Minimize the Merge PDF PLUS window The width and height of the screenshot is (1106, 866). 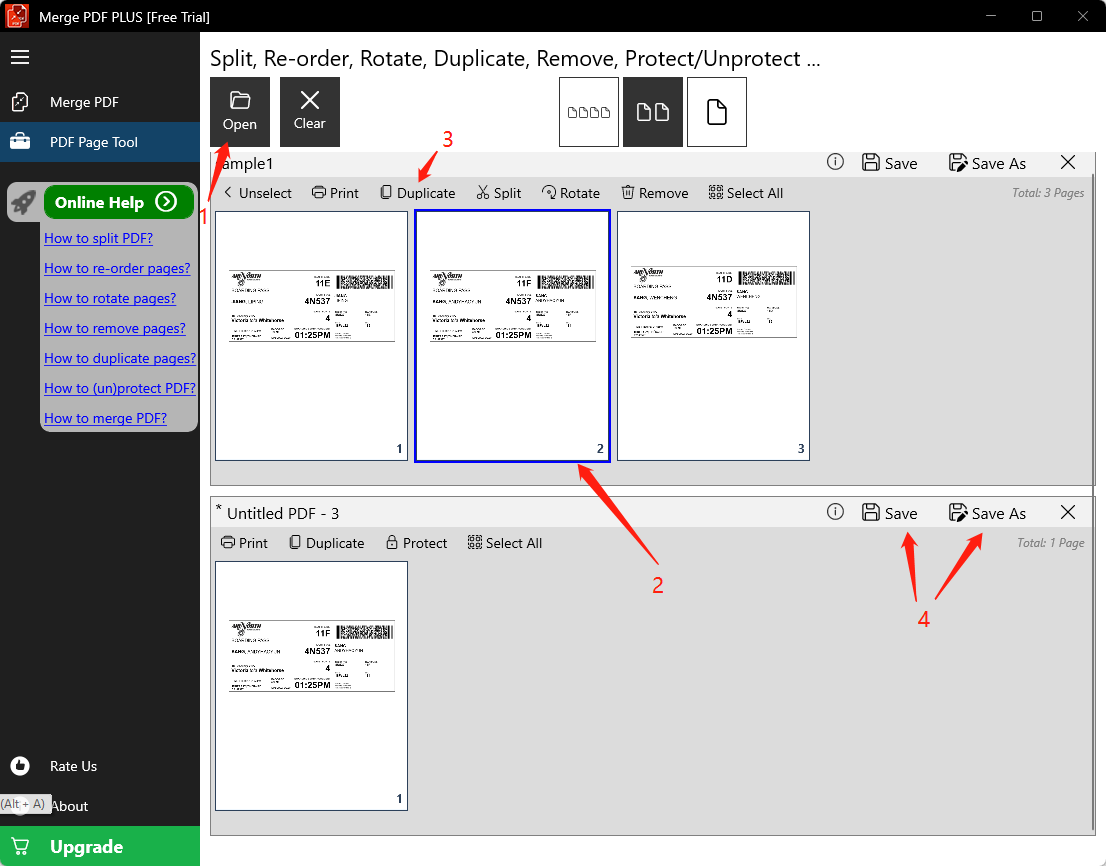[991, 16]
